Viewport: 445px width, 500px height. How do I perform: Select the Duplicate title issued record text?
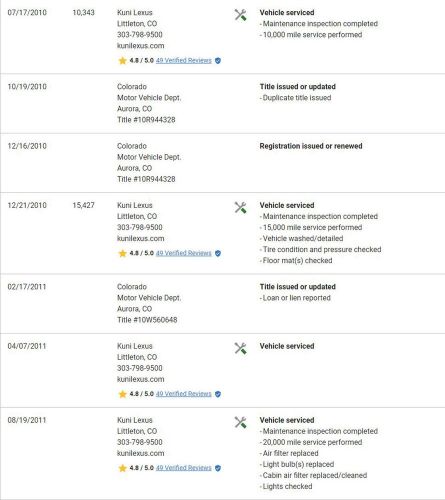click(x=297, y=98)
